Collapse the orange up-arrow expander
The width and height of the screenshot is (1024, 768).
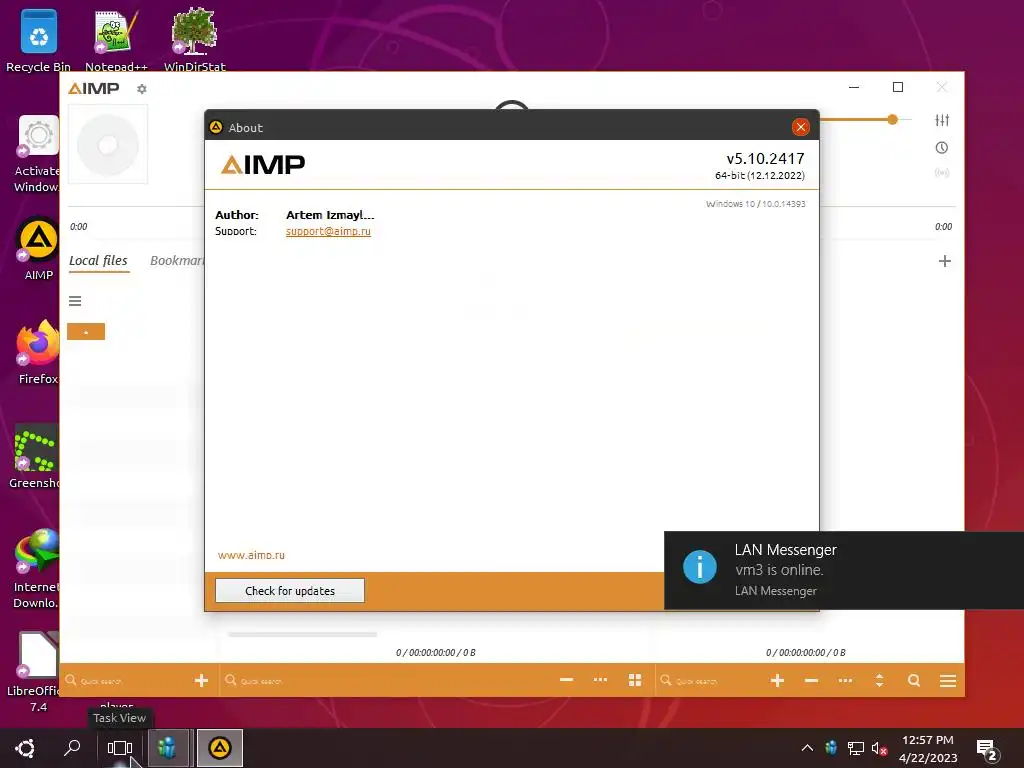tap(86, 332)
